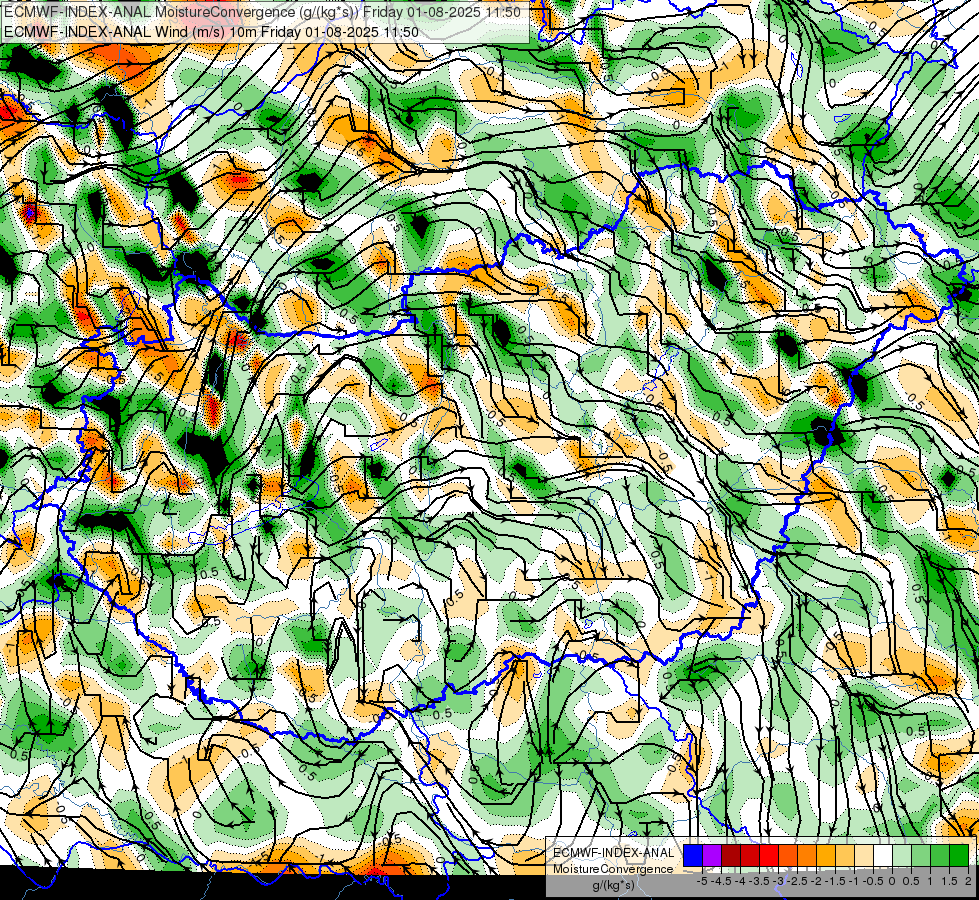Select the white legend swatch between -0.5 and 0
Screen dimensions: 979x900
tap(883, 855)
